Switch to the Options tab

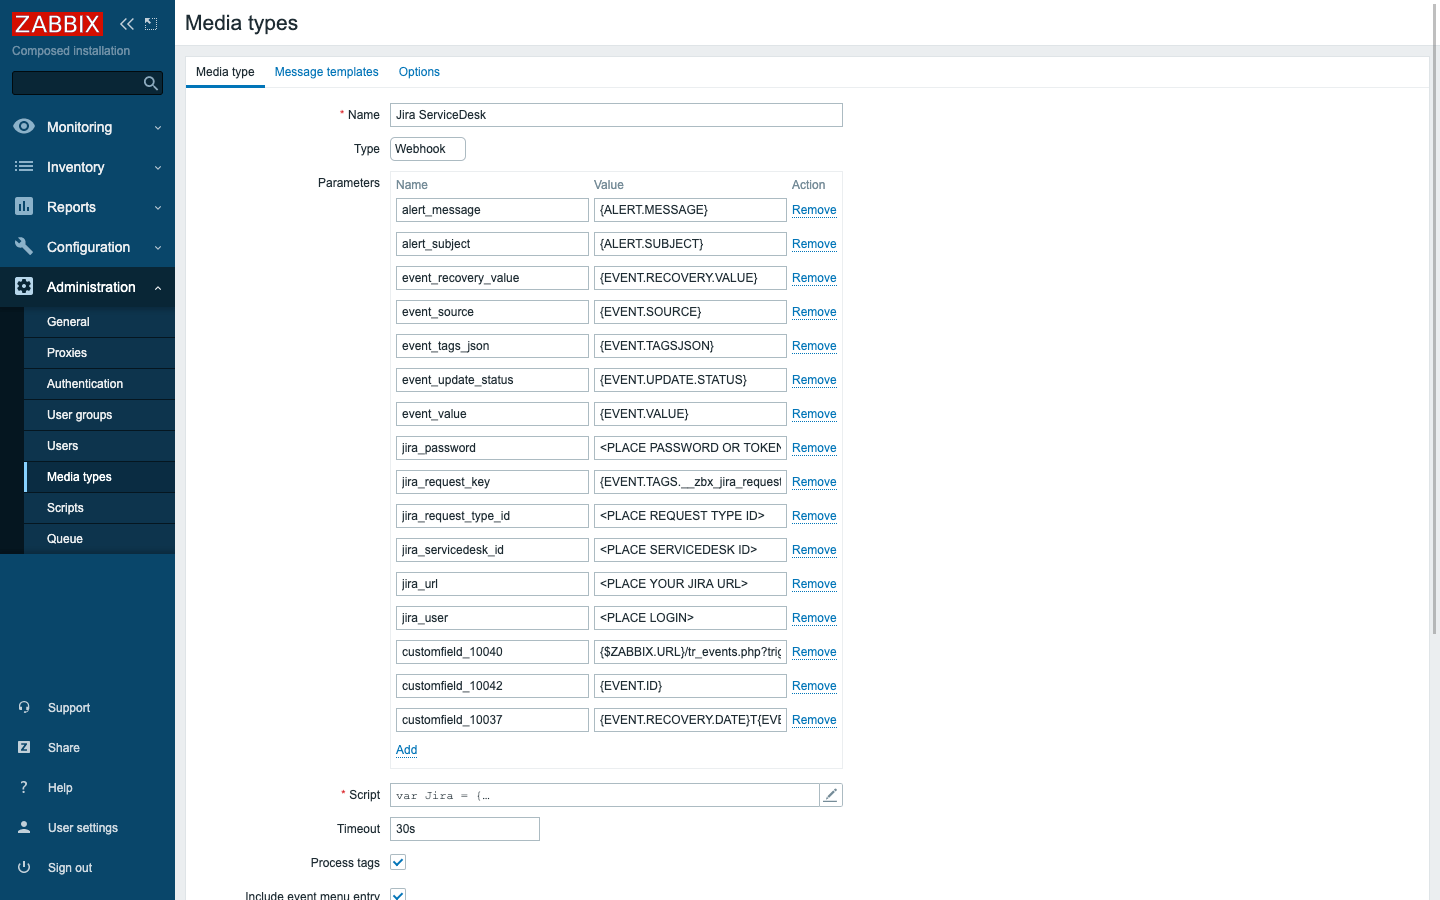[x=419, y=72]
